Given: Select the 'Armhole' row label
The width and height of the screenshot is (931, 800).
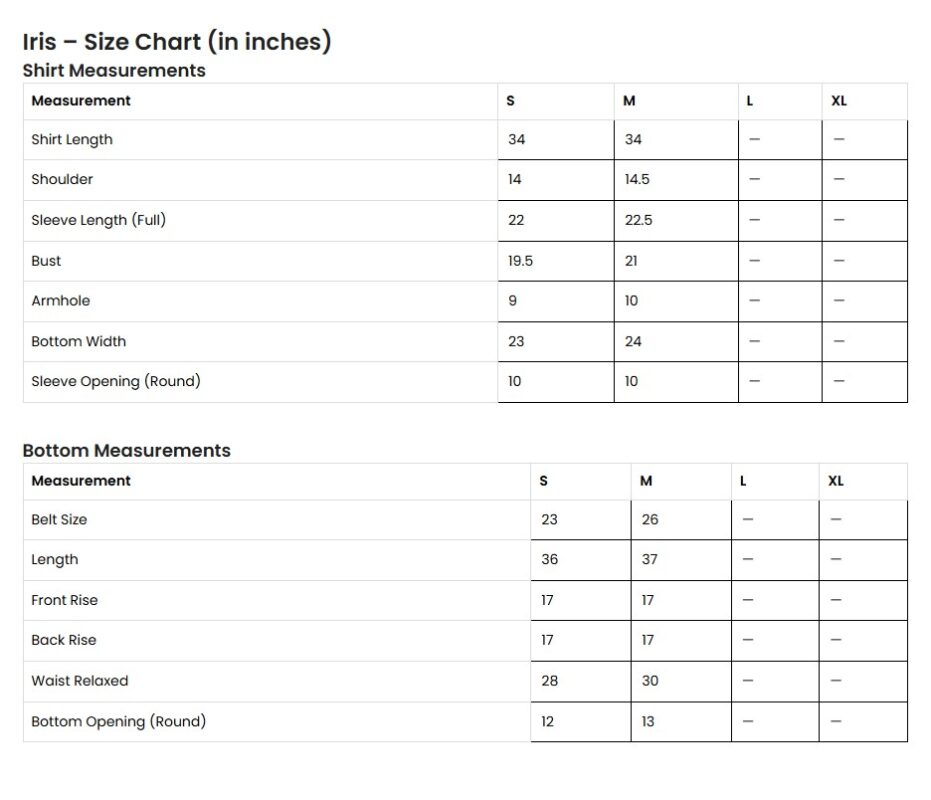Looking at the screenshot, I should (60, 301).
